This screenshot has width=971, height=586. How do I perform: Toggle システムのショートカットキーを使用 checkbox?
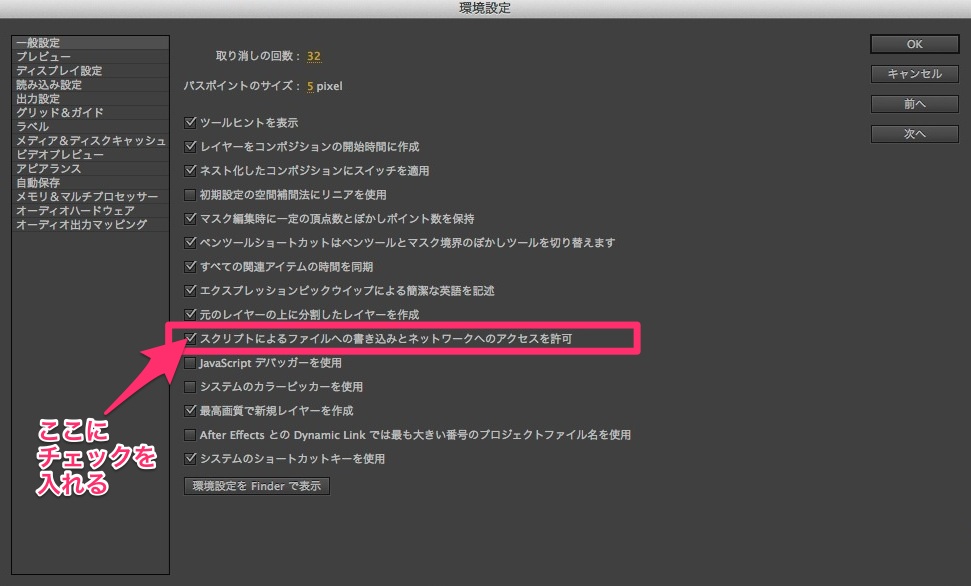pos(190,458)
